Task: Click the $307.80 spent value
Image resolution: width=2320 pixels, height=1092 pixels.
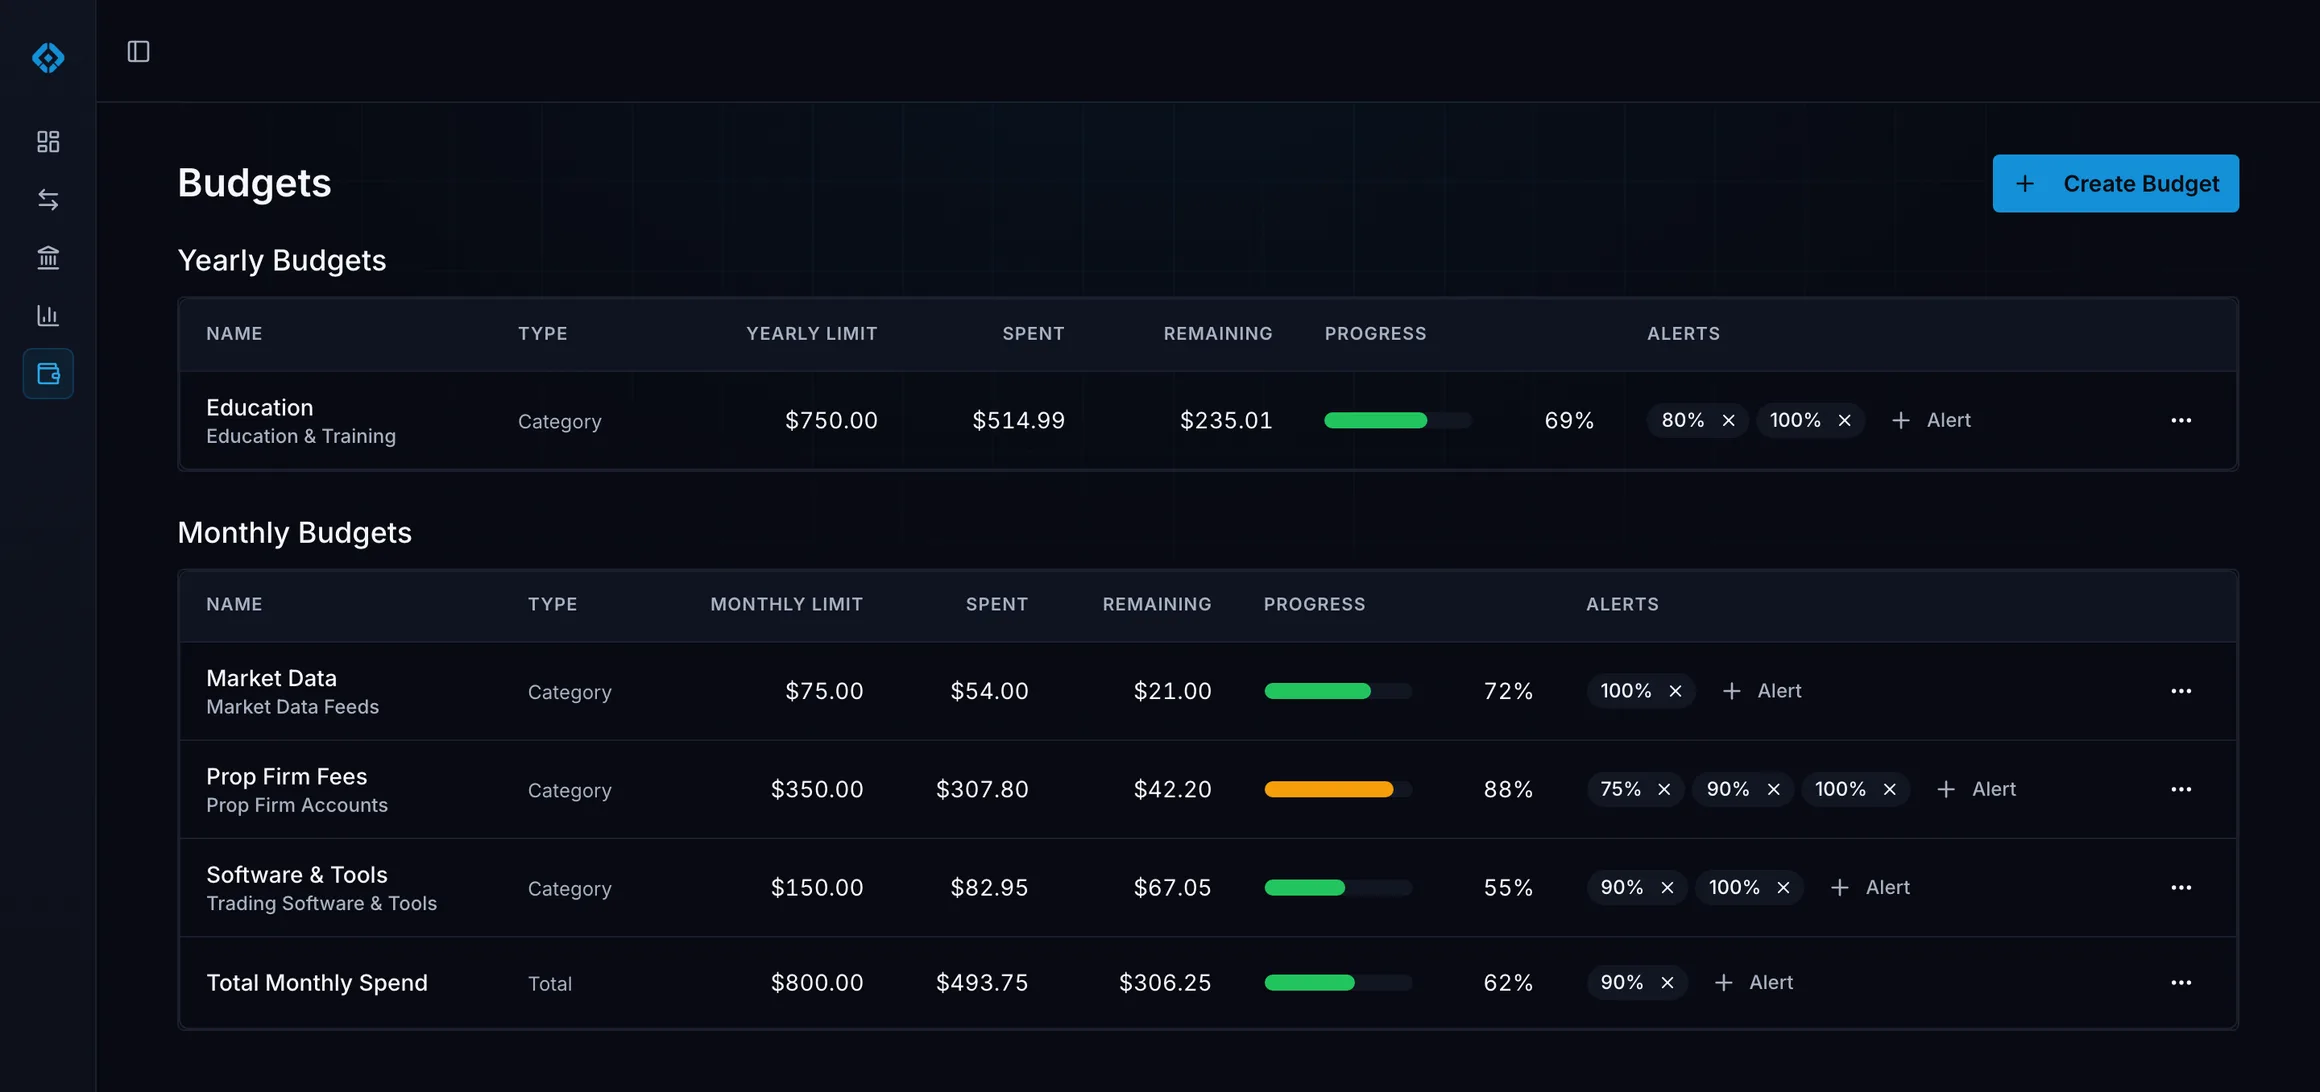Action: [982, 789]
